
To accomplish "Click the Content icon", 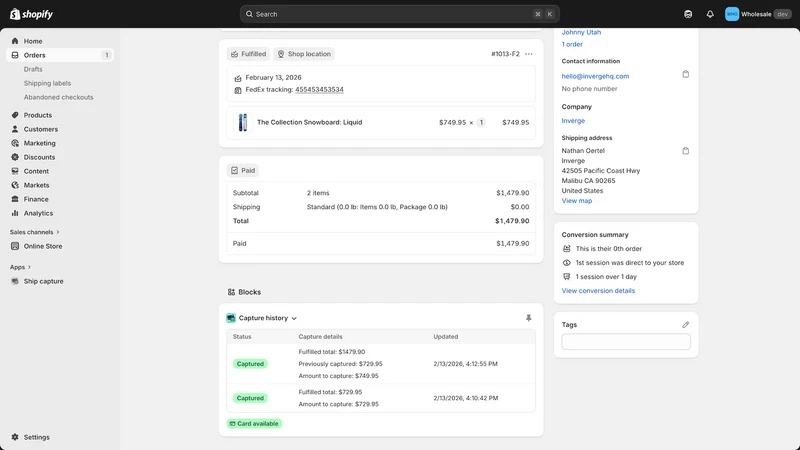I will click(x=15, y=171).
